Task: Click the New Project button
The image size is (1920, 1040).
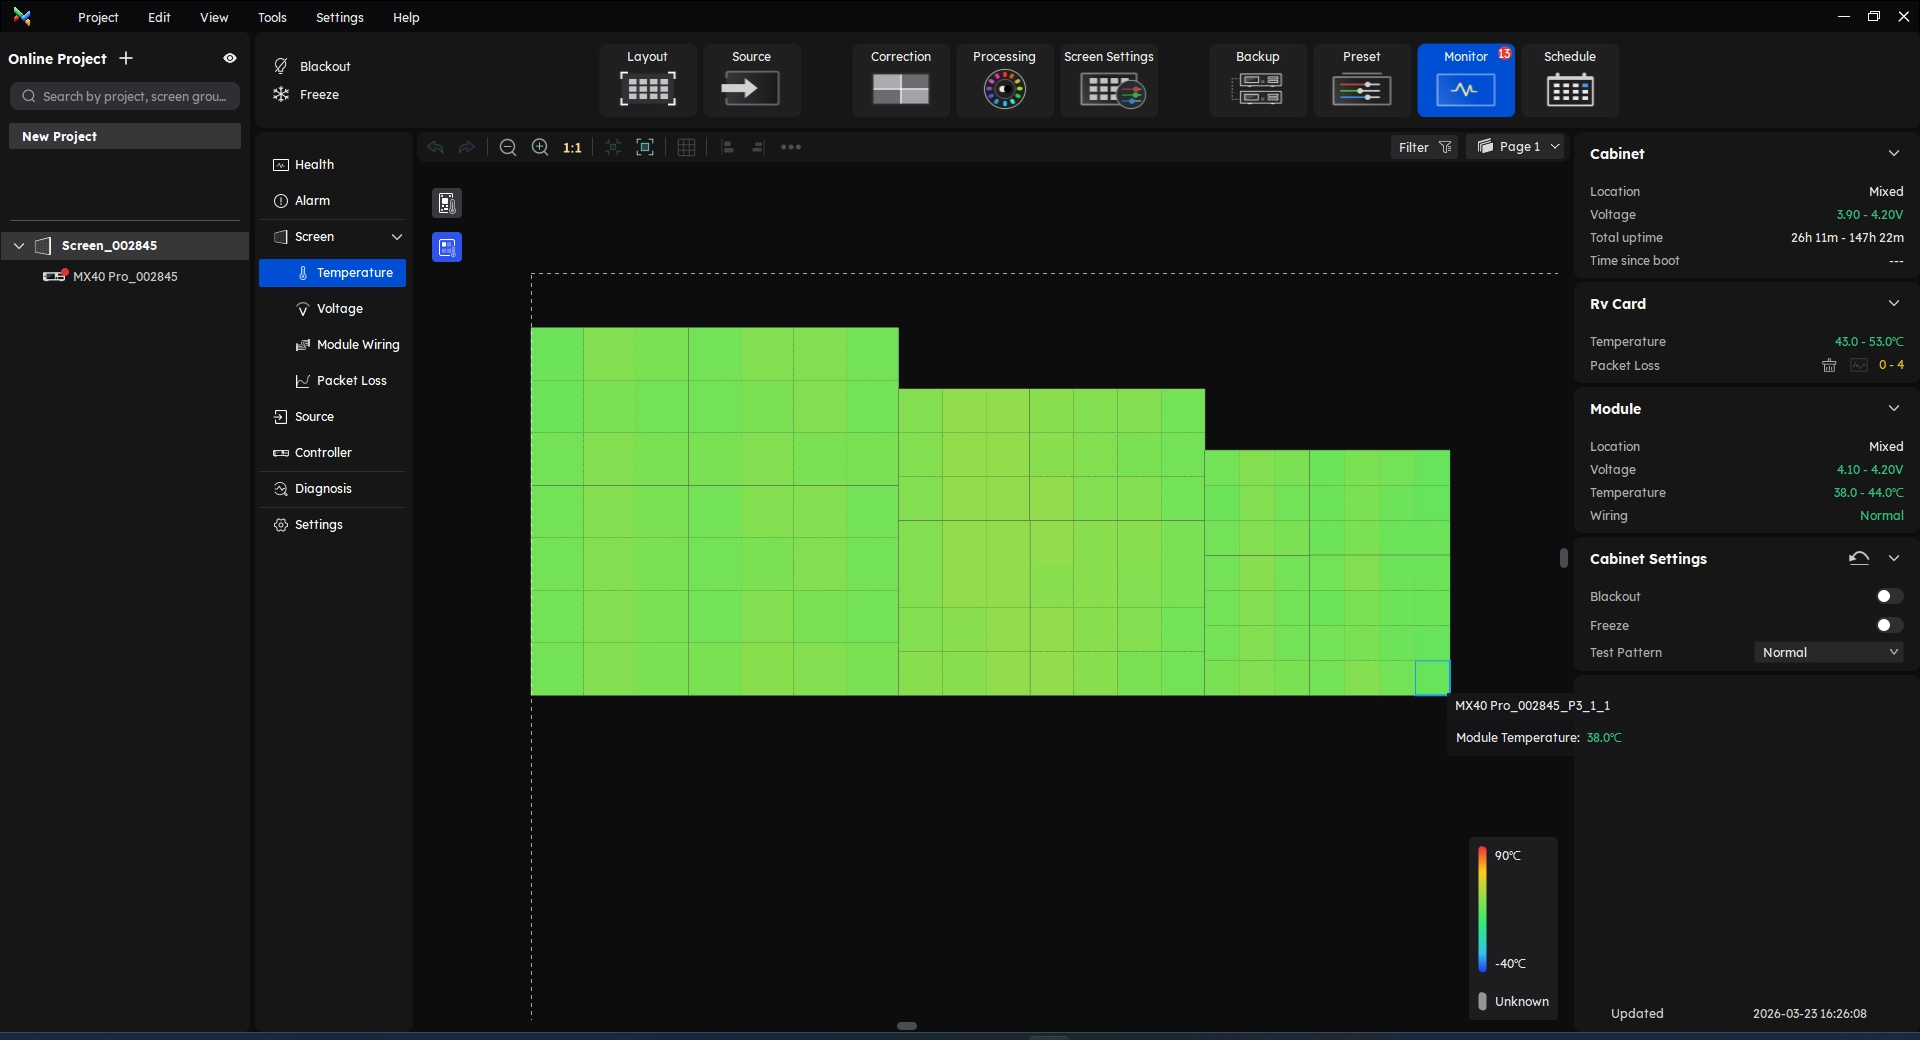Action: tap(125, 137)
